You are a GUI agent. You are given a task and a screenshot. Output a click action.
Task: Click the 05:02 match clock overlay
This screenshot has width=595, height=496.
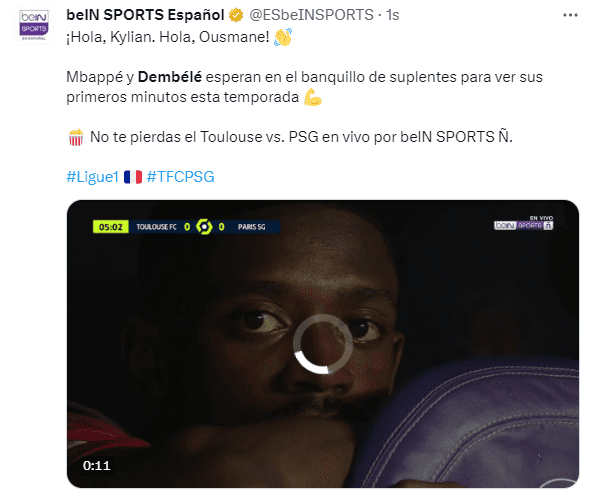tap(111, 227)
